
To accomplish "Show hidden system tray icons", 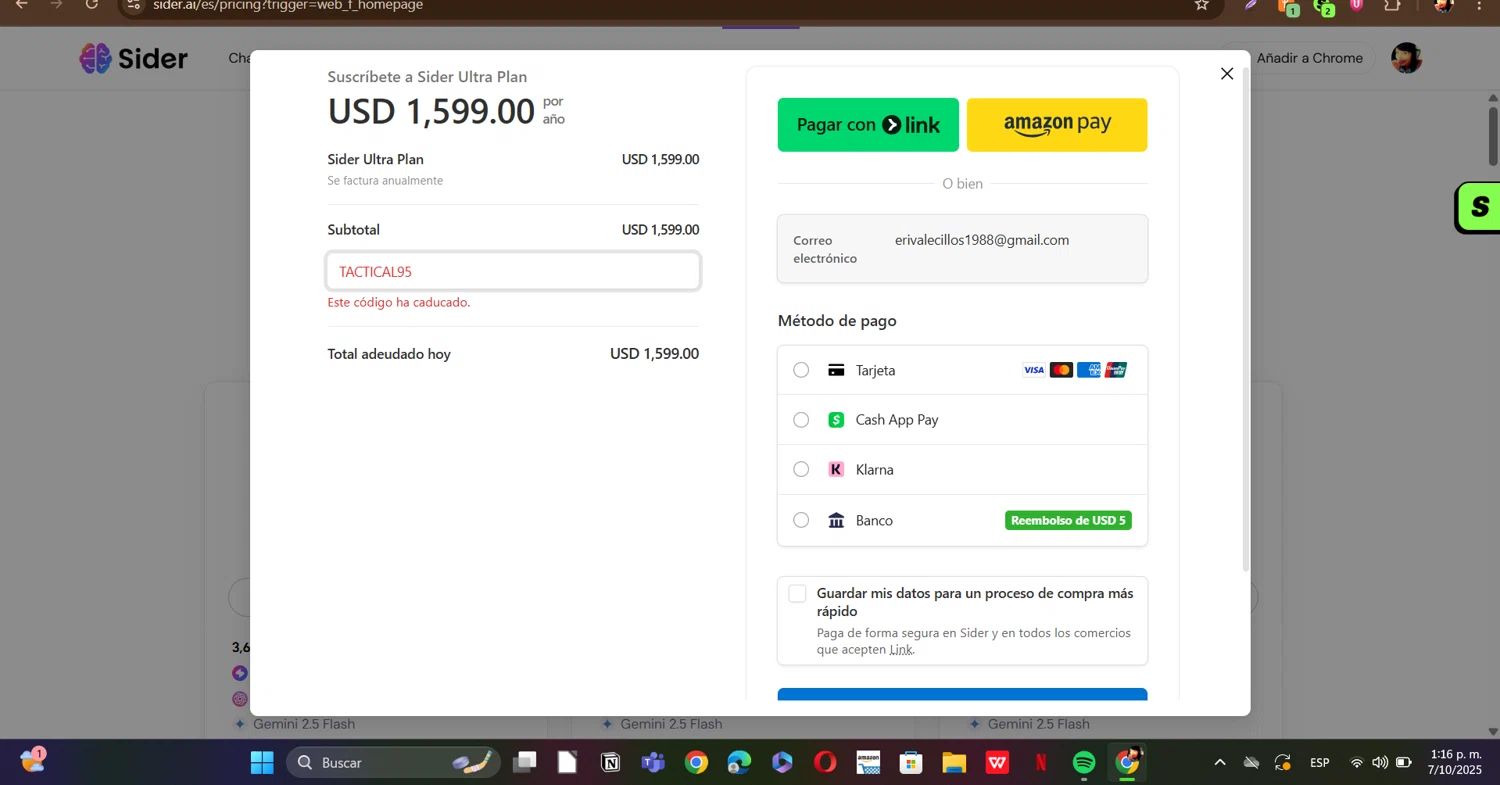I will (x=1220, y=763).
